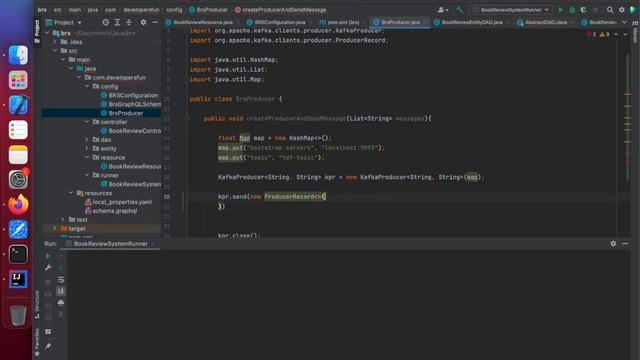The height and width of the screenshot is (360, 640).
Task: Click the layout icon in the Run panel sidebar
Action: 48,331
